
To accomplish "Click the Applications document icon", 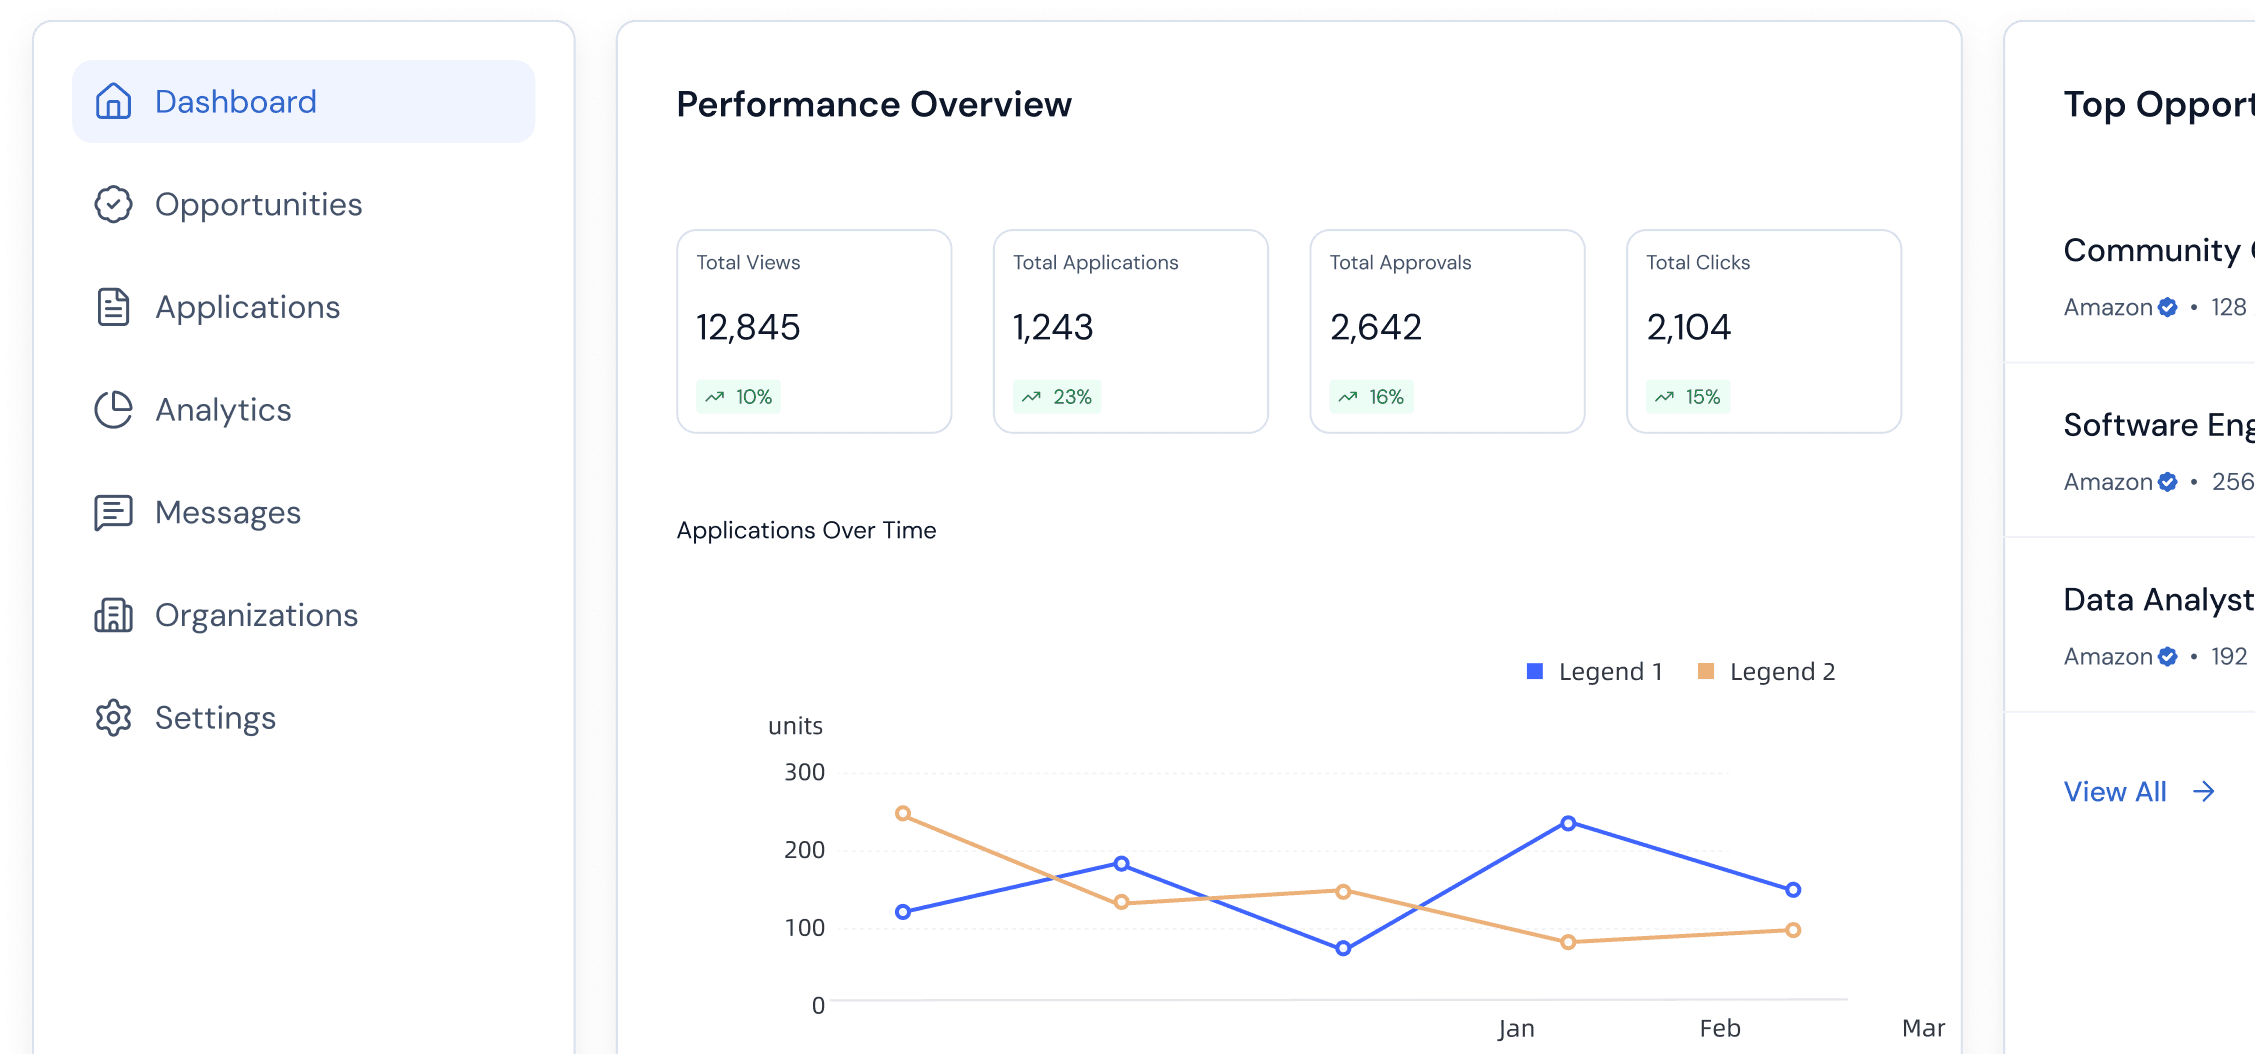I will [113, 307].
